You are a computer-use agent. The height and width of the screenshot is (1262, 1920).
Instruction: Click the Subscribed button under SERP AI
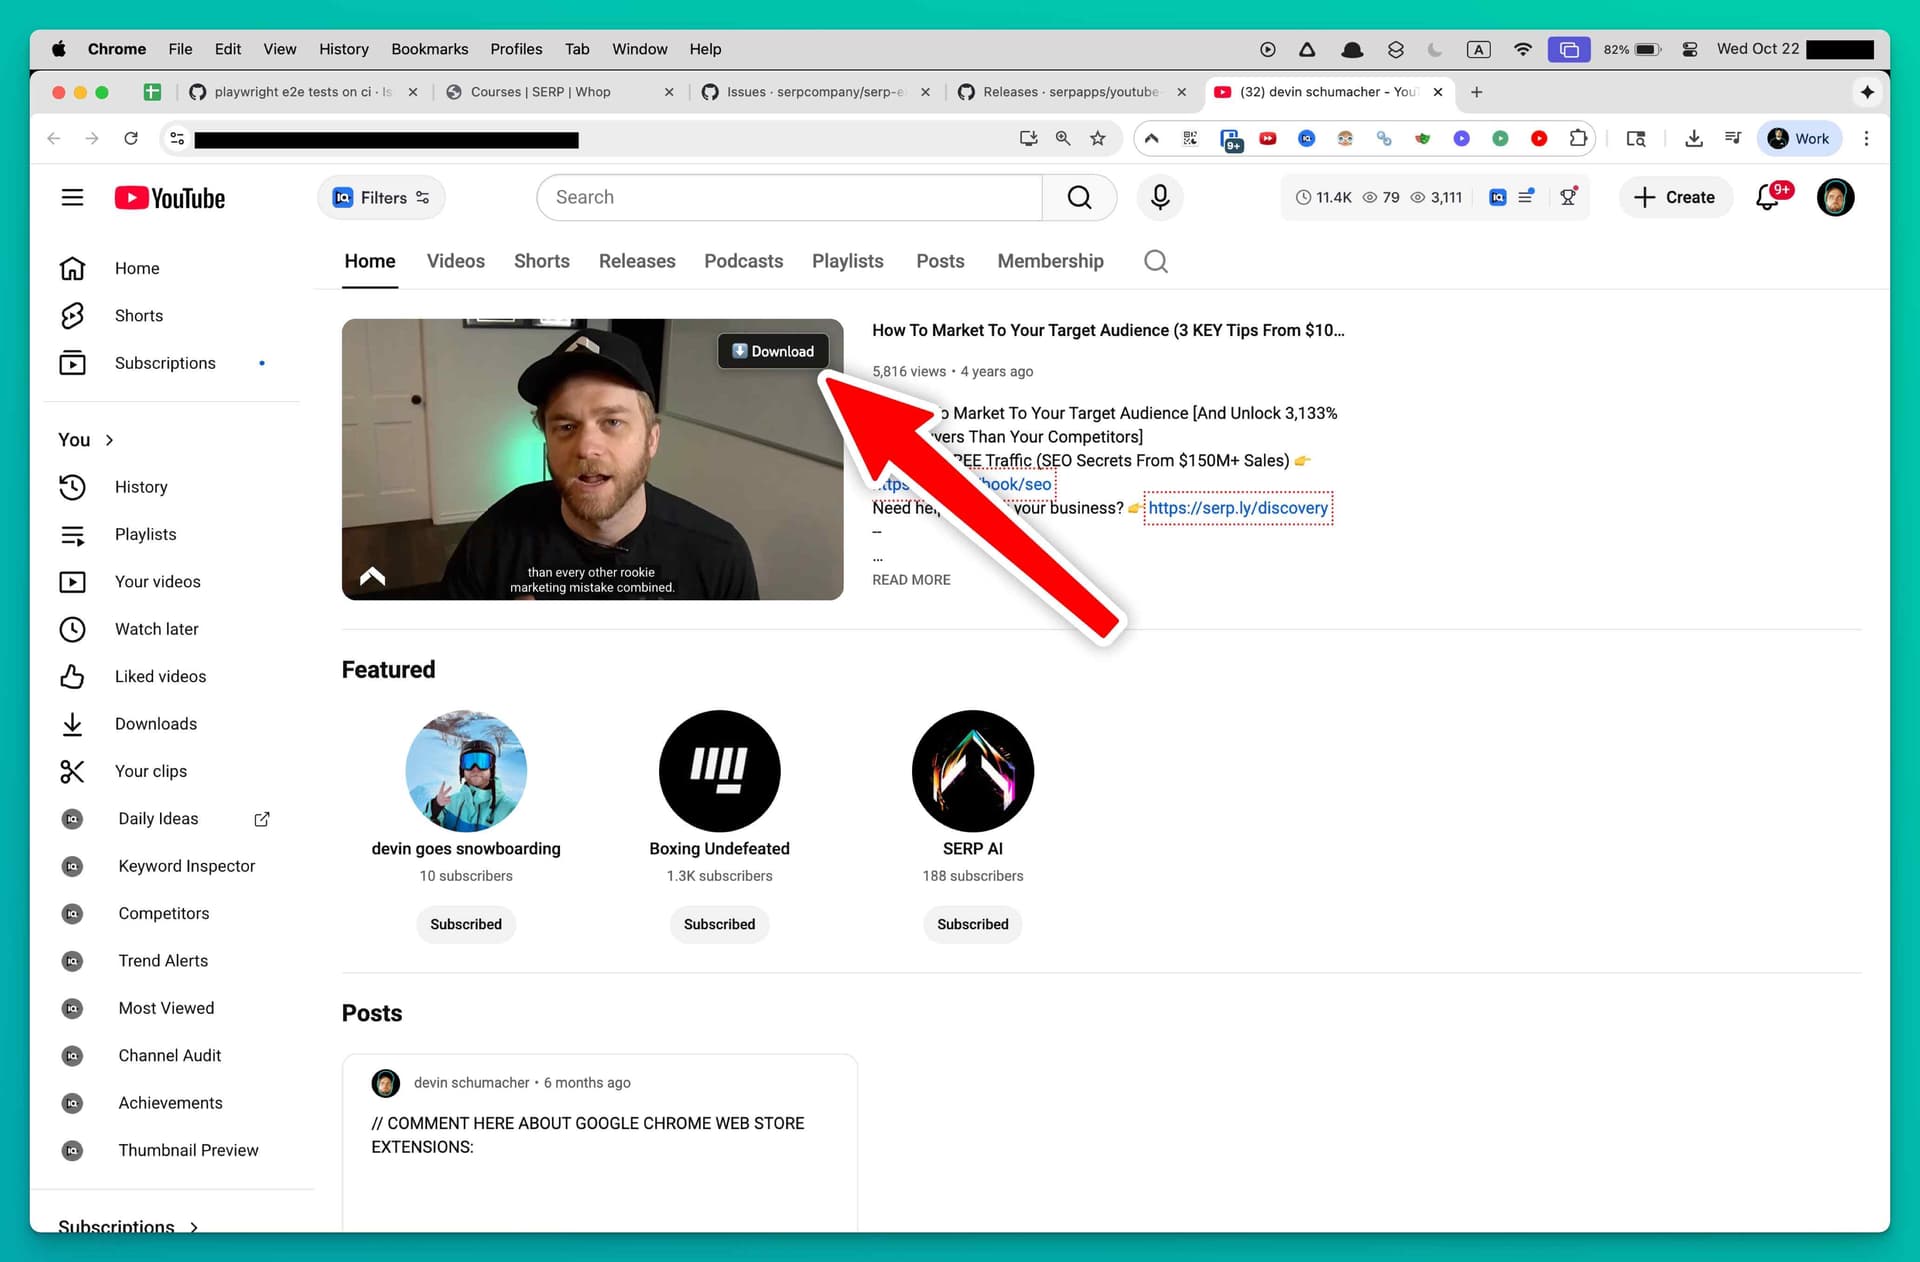pyautogui.click(x=972, y=924)
